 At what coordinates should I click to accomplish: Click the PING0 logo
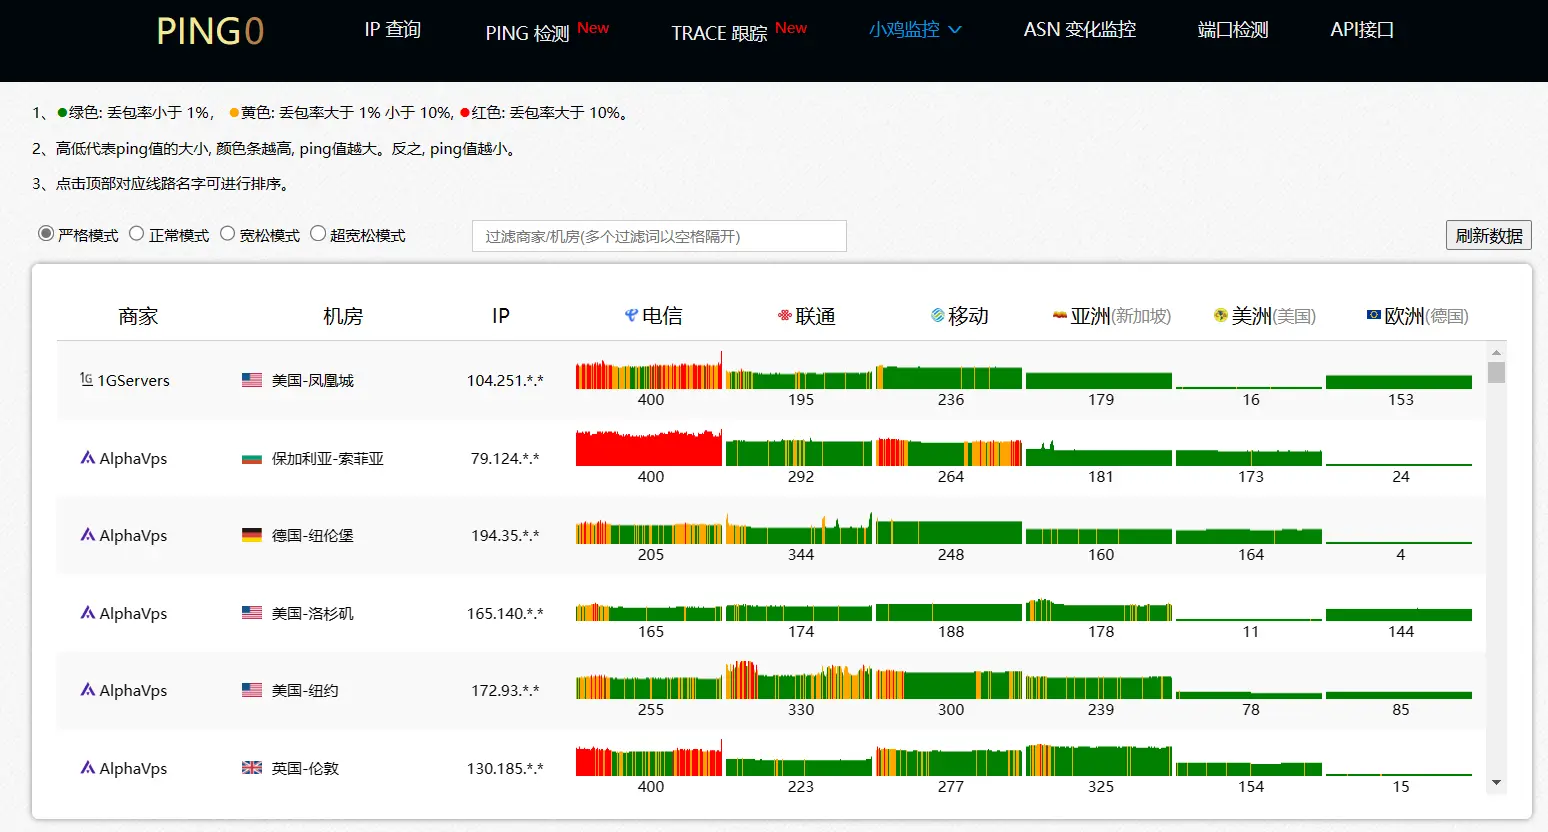(210, 31)
